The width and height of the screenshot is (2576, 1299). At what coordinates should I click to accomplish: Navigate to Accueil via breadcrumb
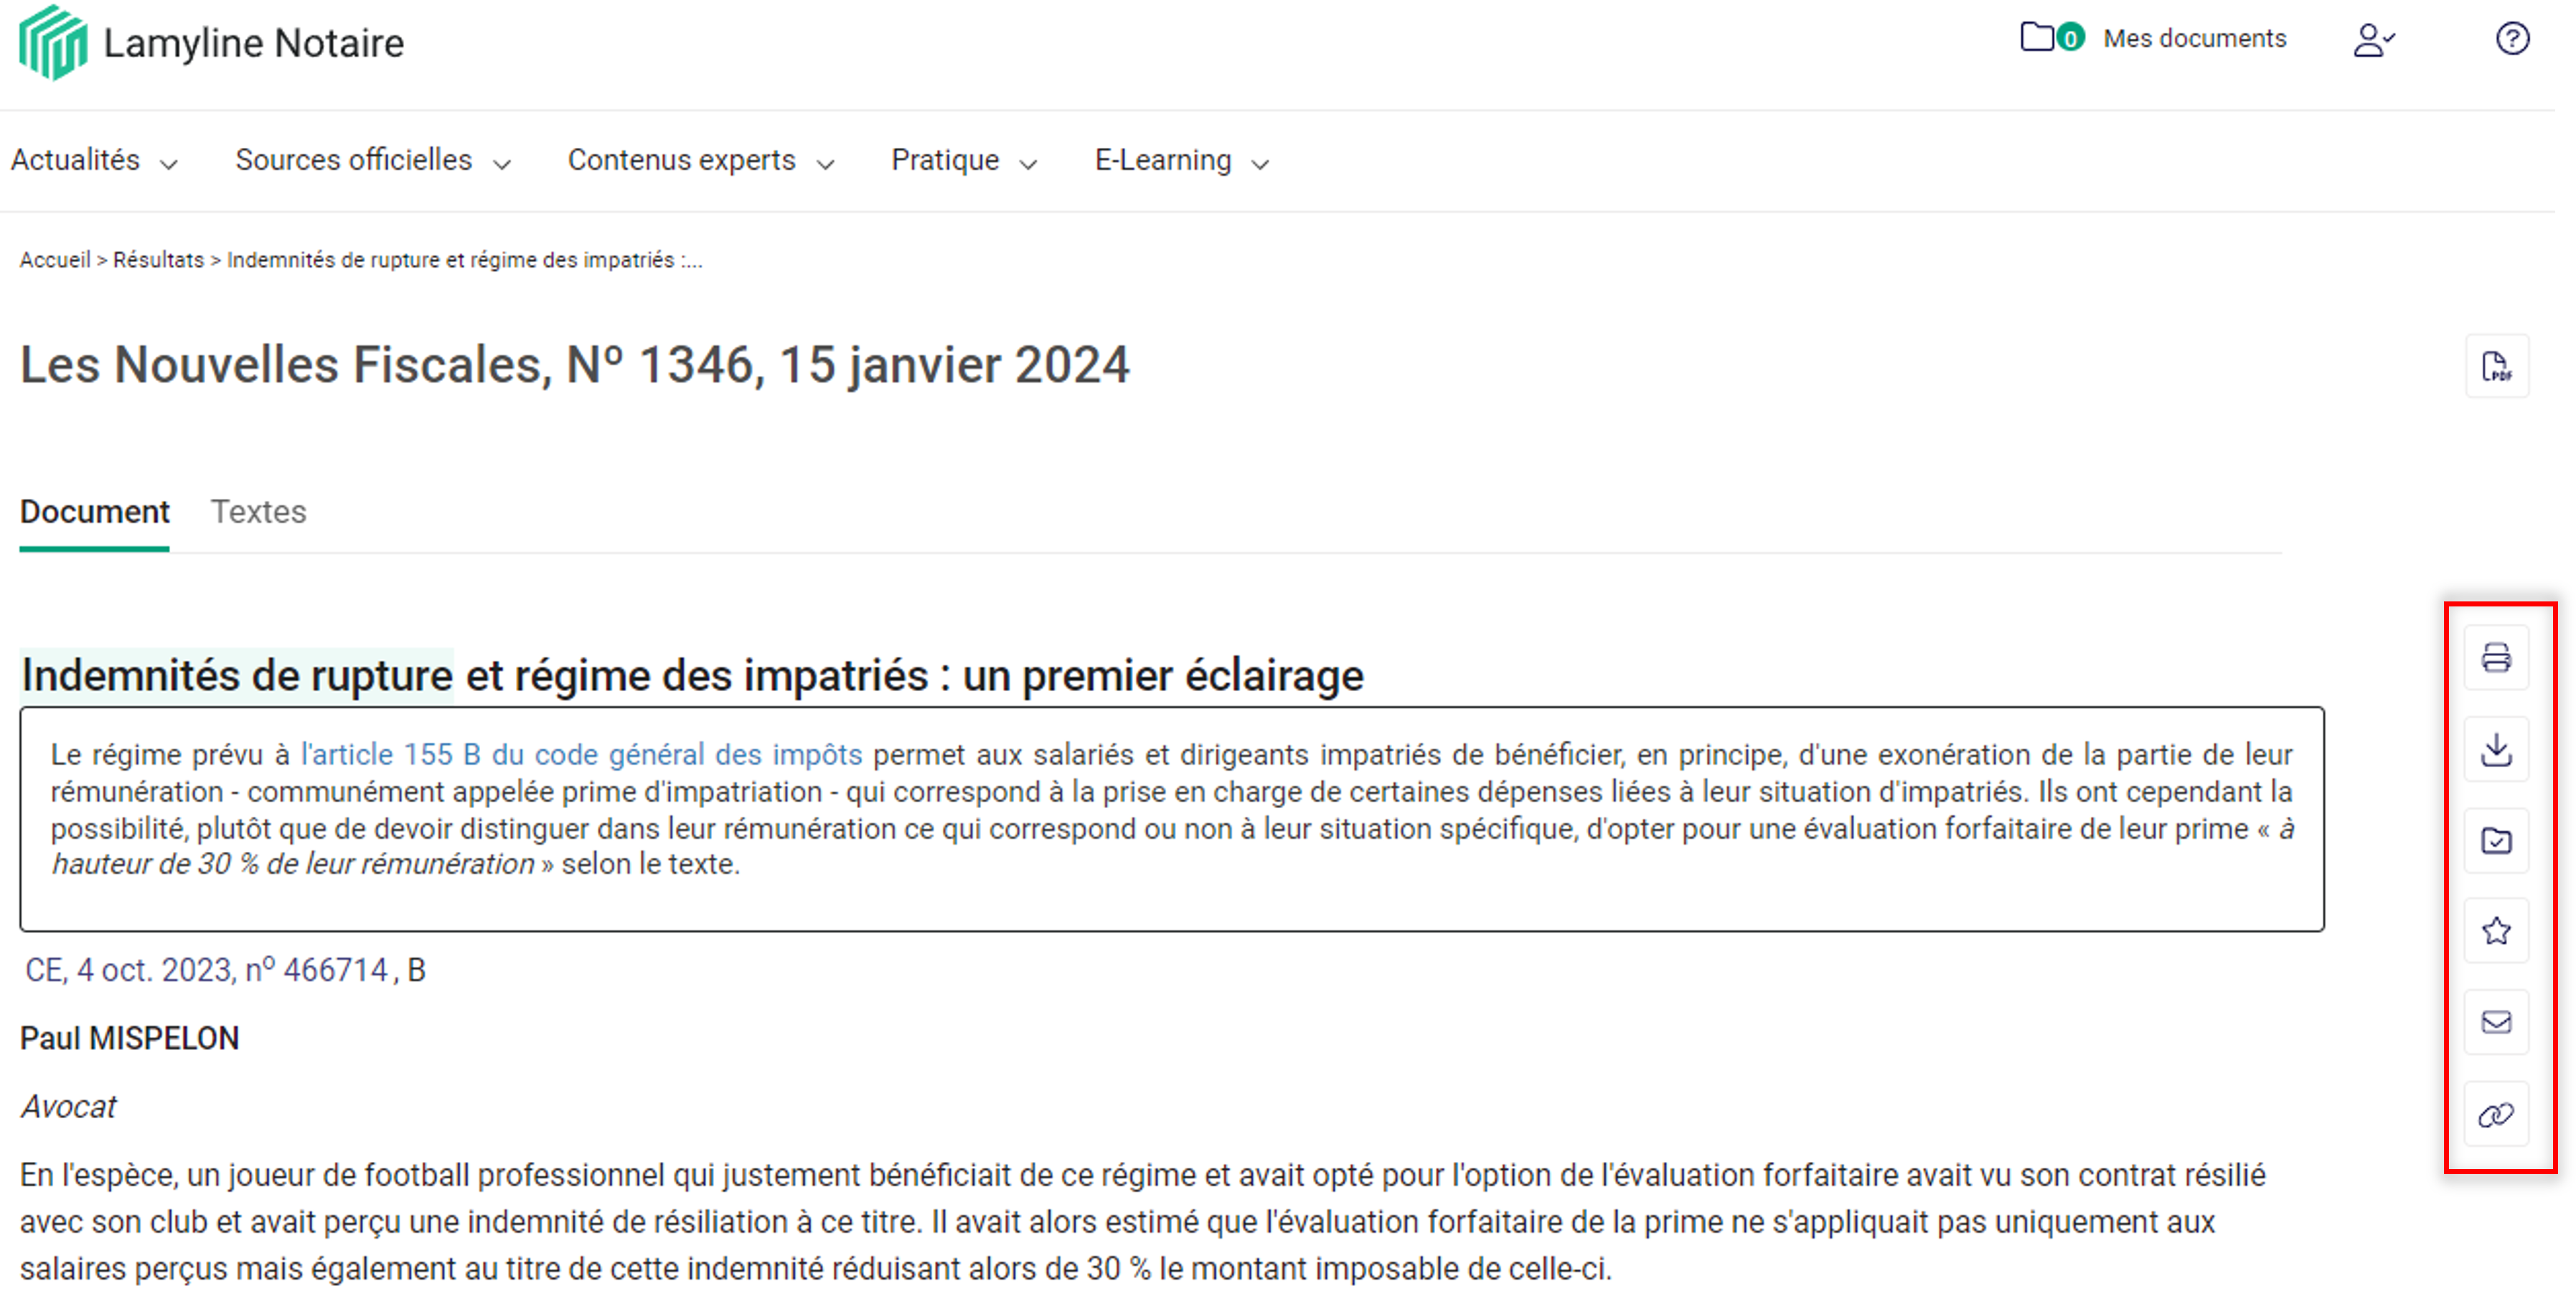pyautogui.click(x=55, y=260)
